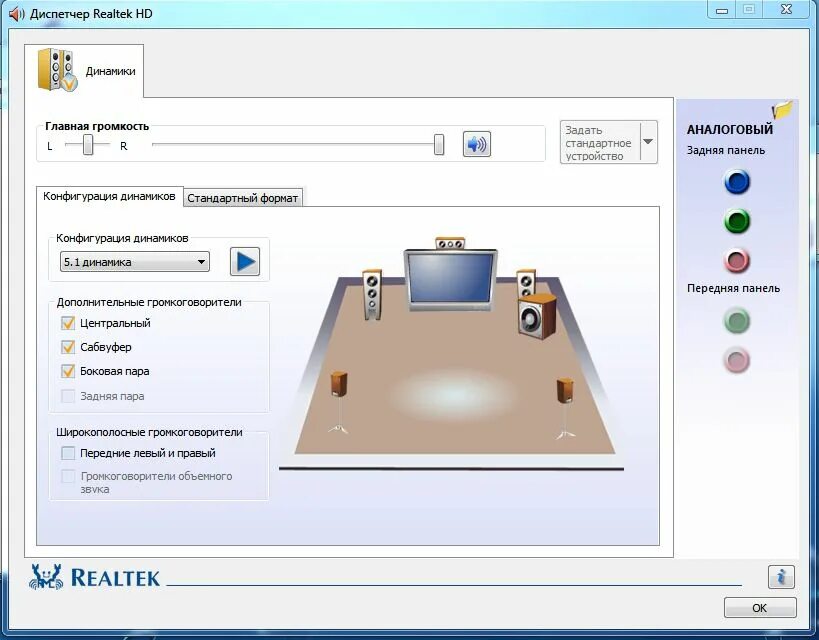Uncheck the Центральный speaker checkbox
Screen dimensions: 819x640
[x=68, y=323]
